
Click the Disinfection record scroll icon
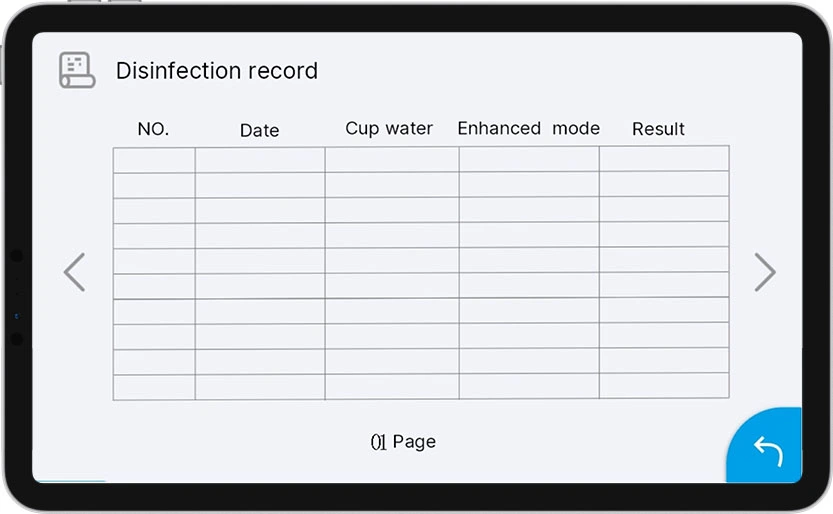pos(77,70)
